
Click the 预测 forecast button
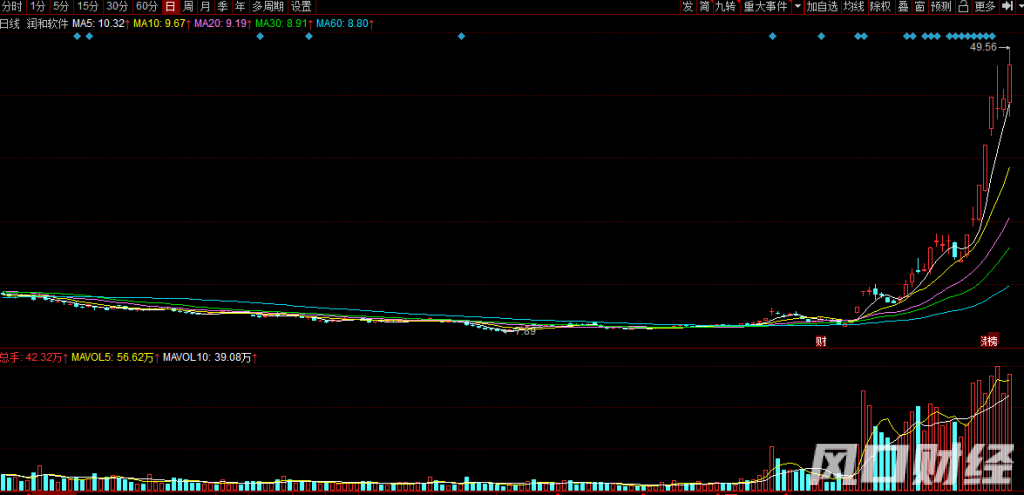941,7
